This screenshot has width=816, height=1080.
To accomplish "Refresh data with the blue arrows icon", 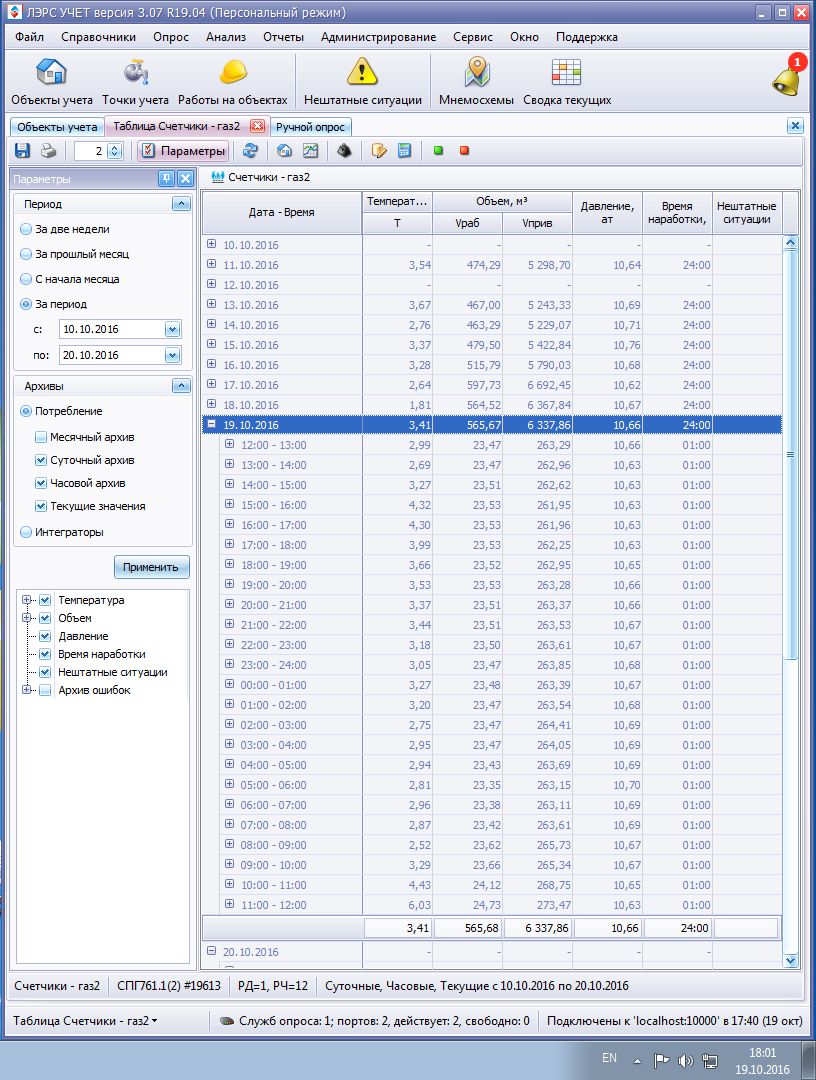I will (x=250, y=151).
